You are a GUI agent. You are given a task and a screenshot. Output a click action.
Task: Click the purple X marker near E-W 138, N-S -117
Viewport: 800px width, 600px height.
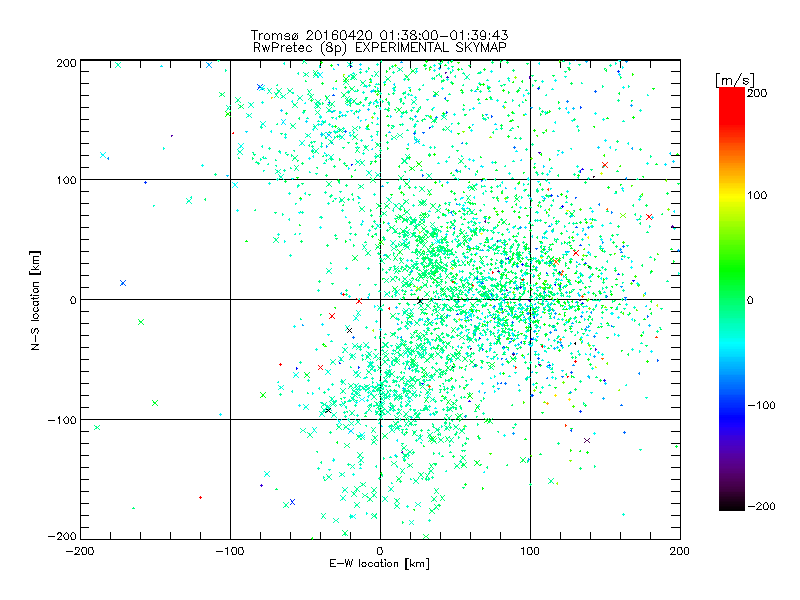pyautogui.click(x=587, y=440)
